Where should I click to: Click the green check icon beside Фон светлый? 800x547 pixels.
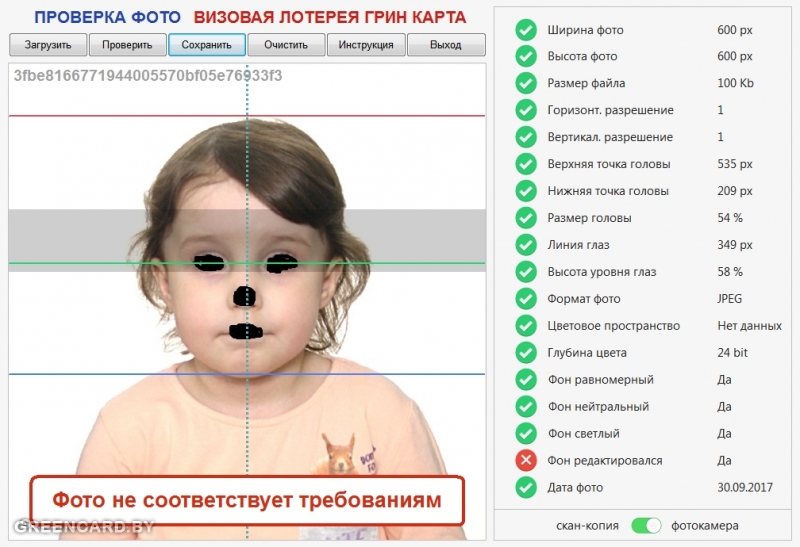pos(526,434)
